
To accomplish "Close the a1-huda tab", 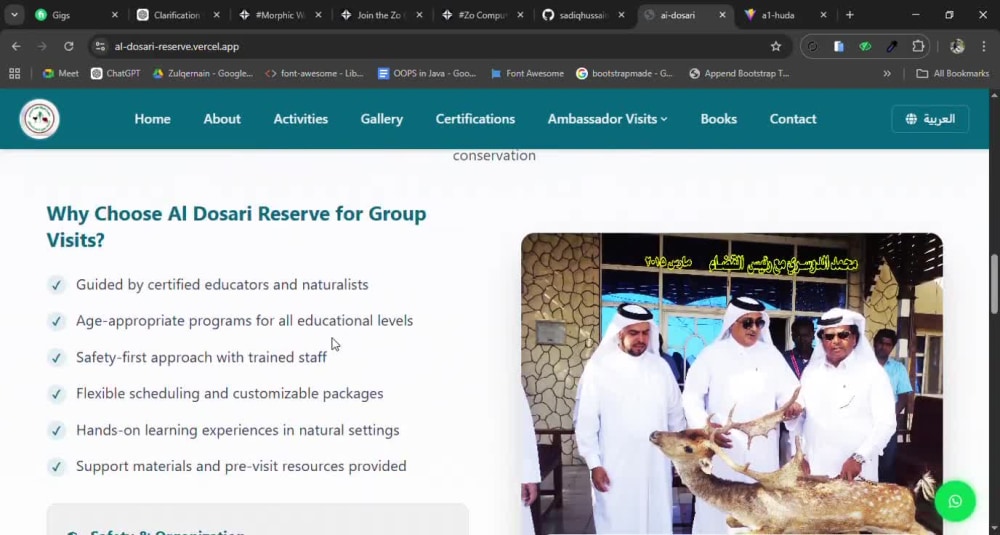I will (823, 15).
